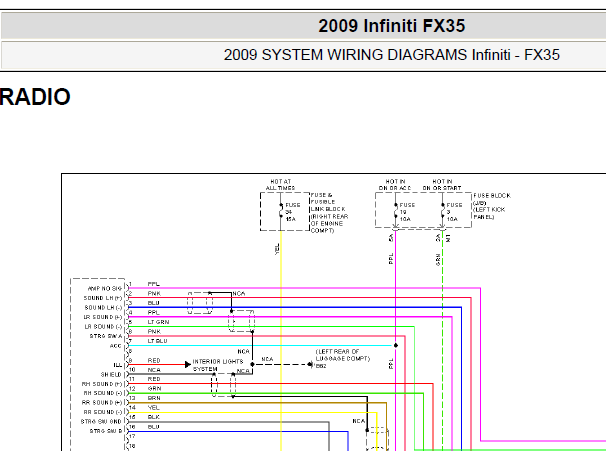Viewport: 606px width, 451px height.
Task: Select the RR SOUND (+) pin label
Action: 102,403
